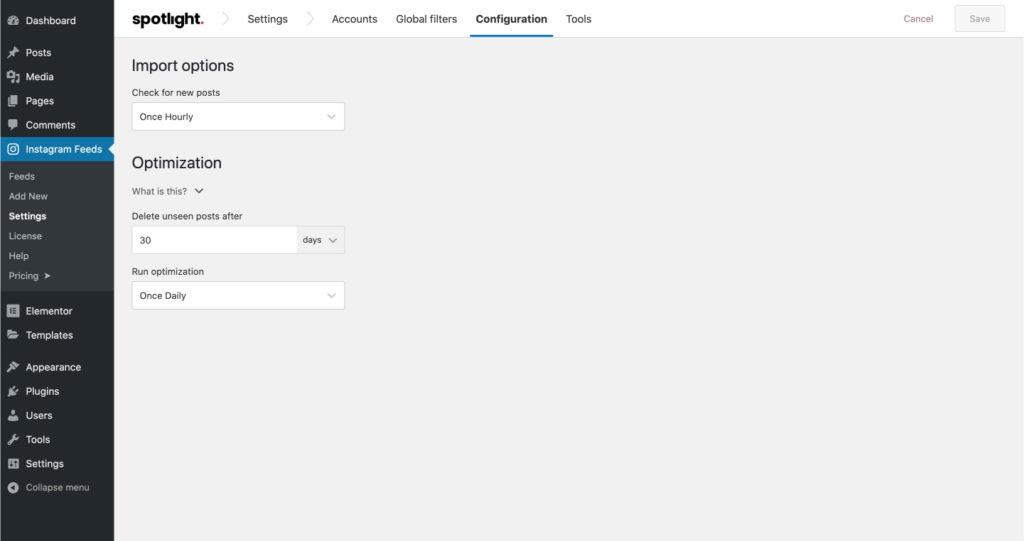
Task: Click the Cancel button
Action: 918,19
